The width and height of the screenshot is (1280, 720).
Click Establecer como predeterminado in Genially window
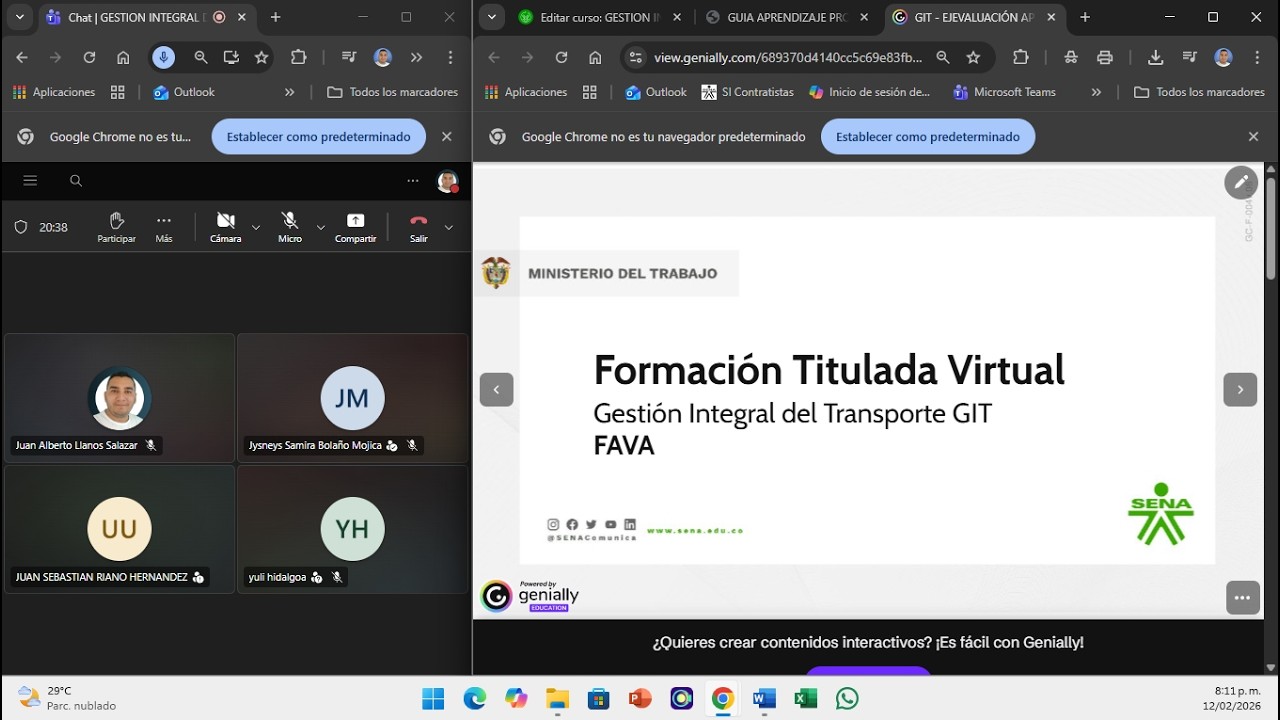tap(928, 137)
